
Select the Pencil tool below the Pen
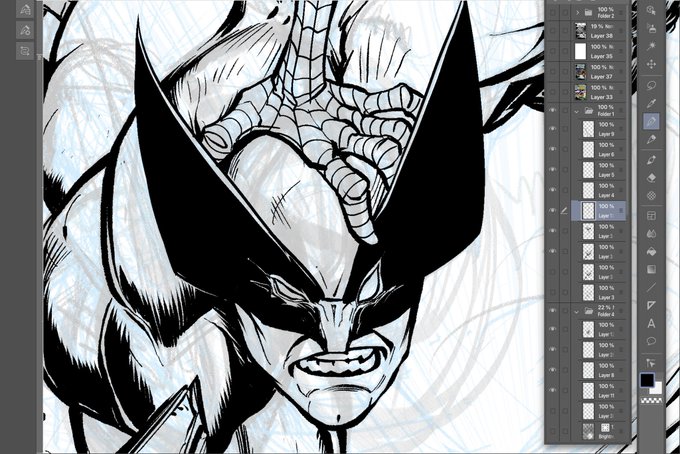[651, 140]
